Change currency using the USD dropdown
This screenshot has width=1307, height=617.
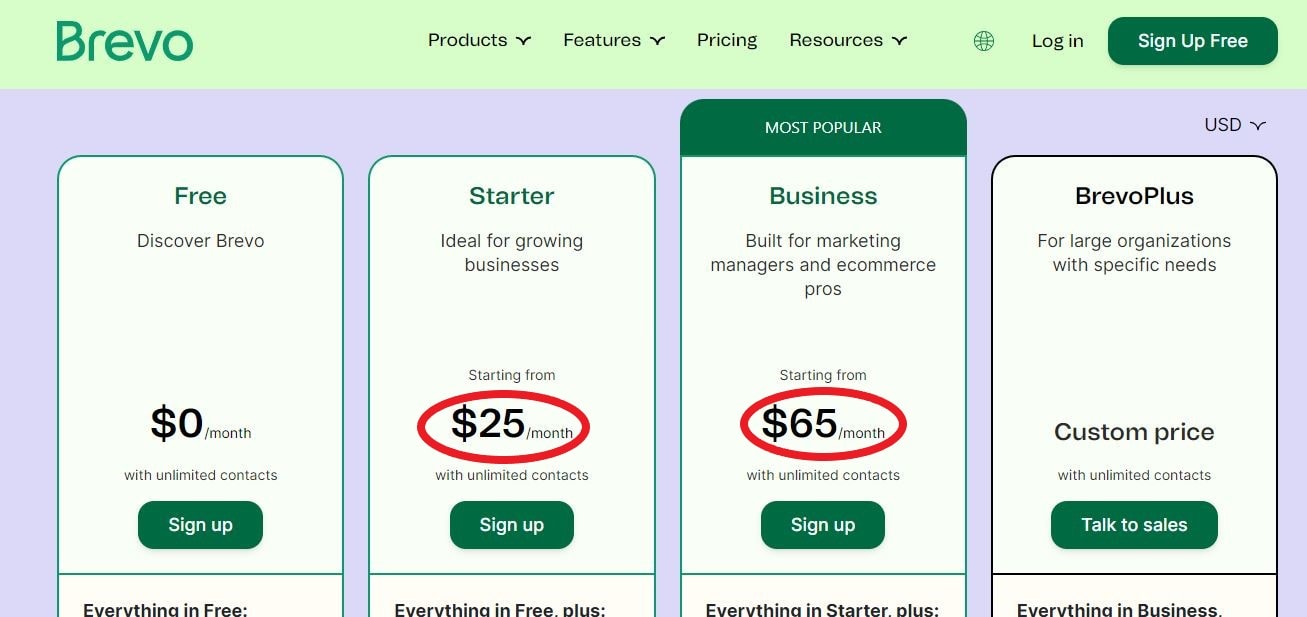point(1233,124)
